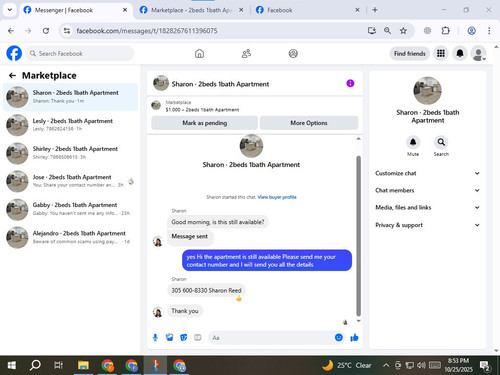Image resolution: width=500 pixels, height=375 pixels.
Task: Mute the conversation via the Mute icon
Action: pos(413,143)
